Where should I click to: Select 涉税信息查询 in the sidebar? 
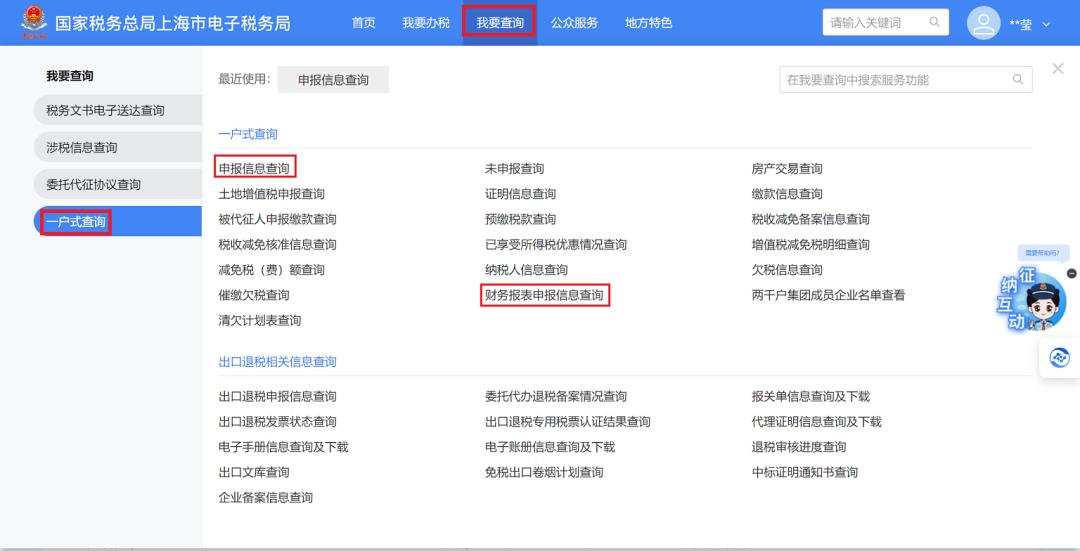click(82, 147)
